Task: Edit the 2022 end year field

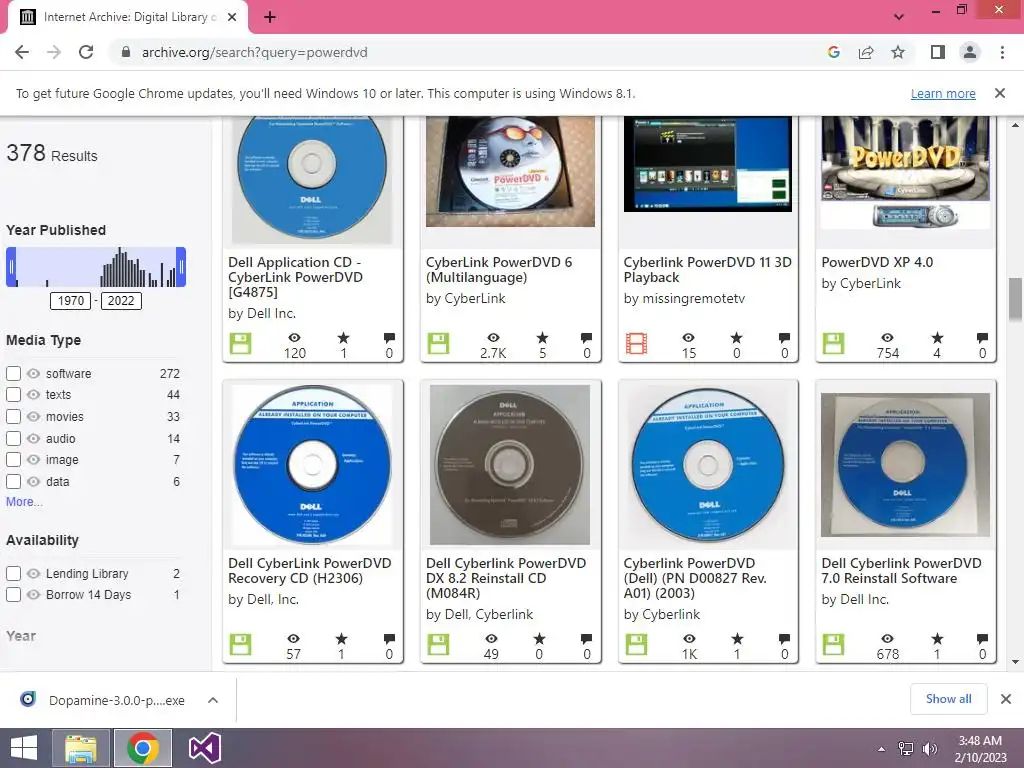Action: point(121,300)
